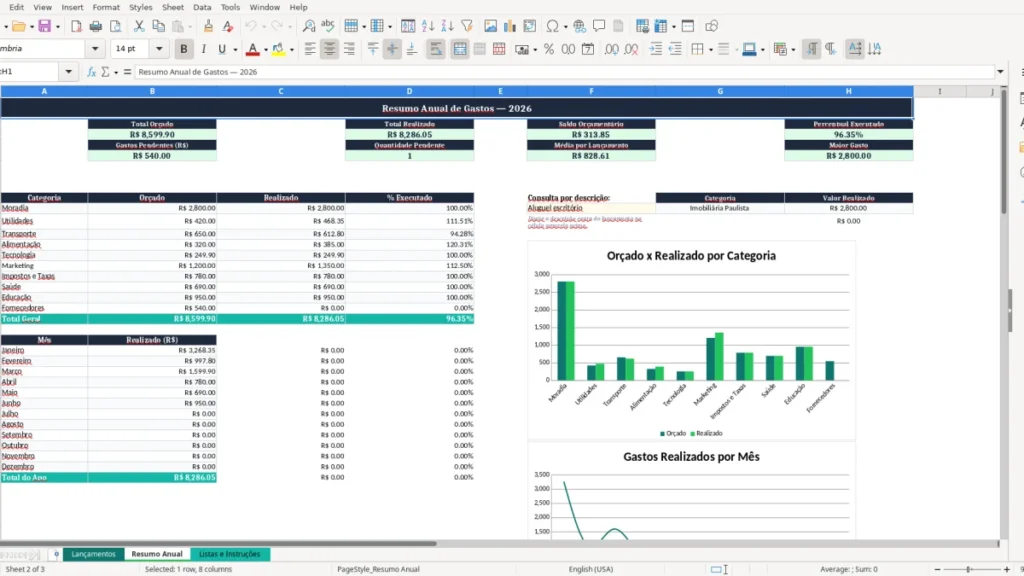The height and width of the screenshot is (576, 1024).
Task: Insert pivot table icon
Action: click(x=530, y=26)
